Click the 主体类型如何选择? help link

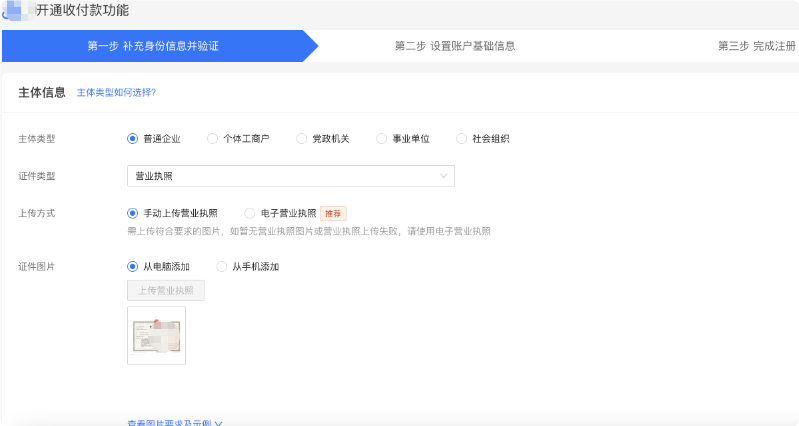click(x=116, y=92)
